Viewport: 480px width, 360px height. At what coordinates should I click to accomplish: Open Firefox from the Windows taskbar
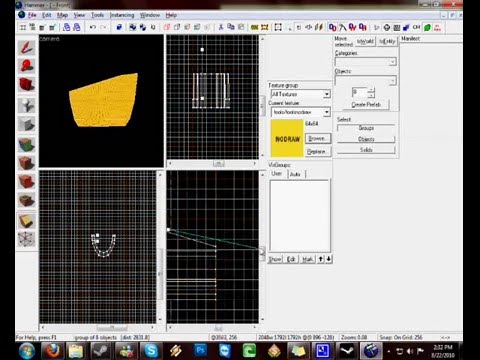tap(53, 351)
